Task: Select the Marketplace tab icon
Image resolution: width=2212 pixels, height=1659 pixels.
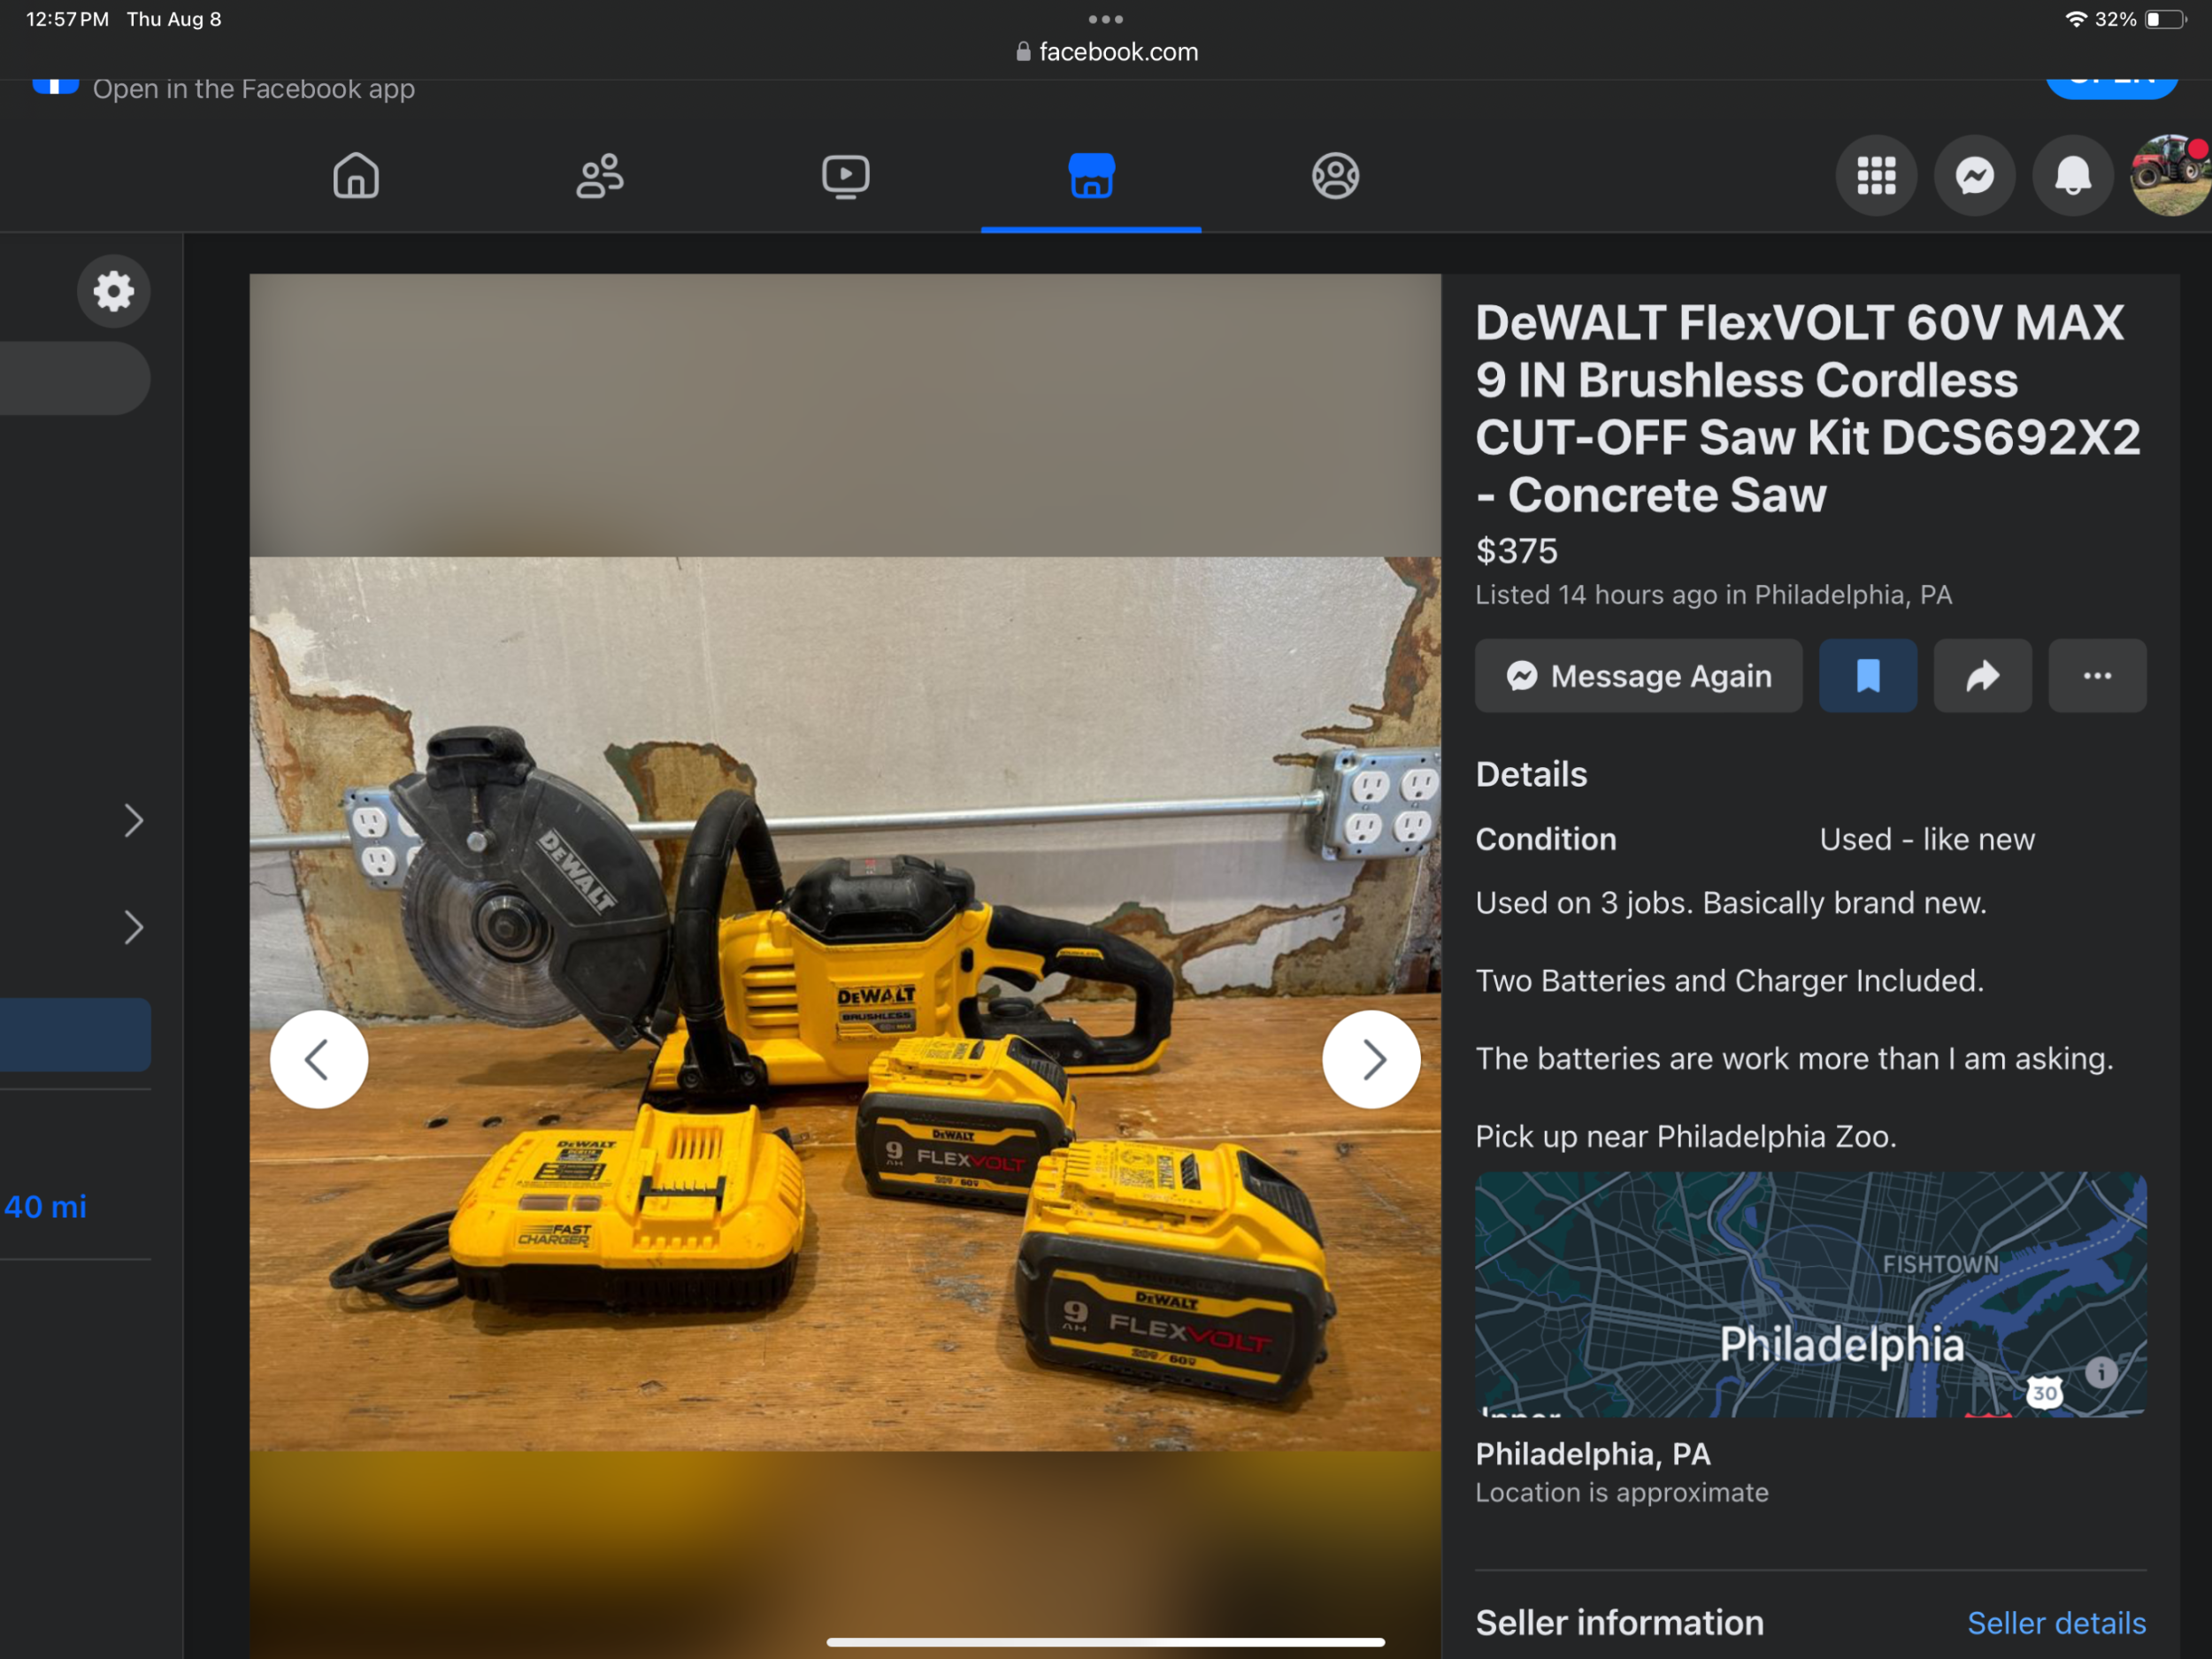Action: 1091,176
